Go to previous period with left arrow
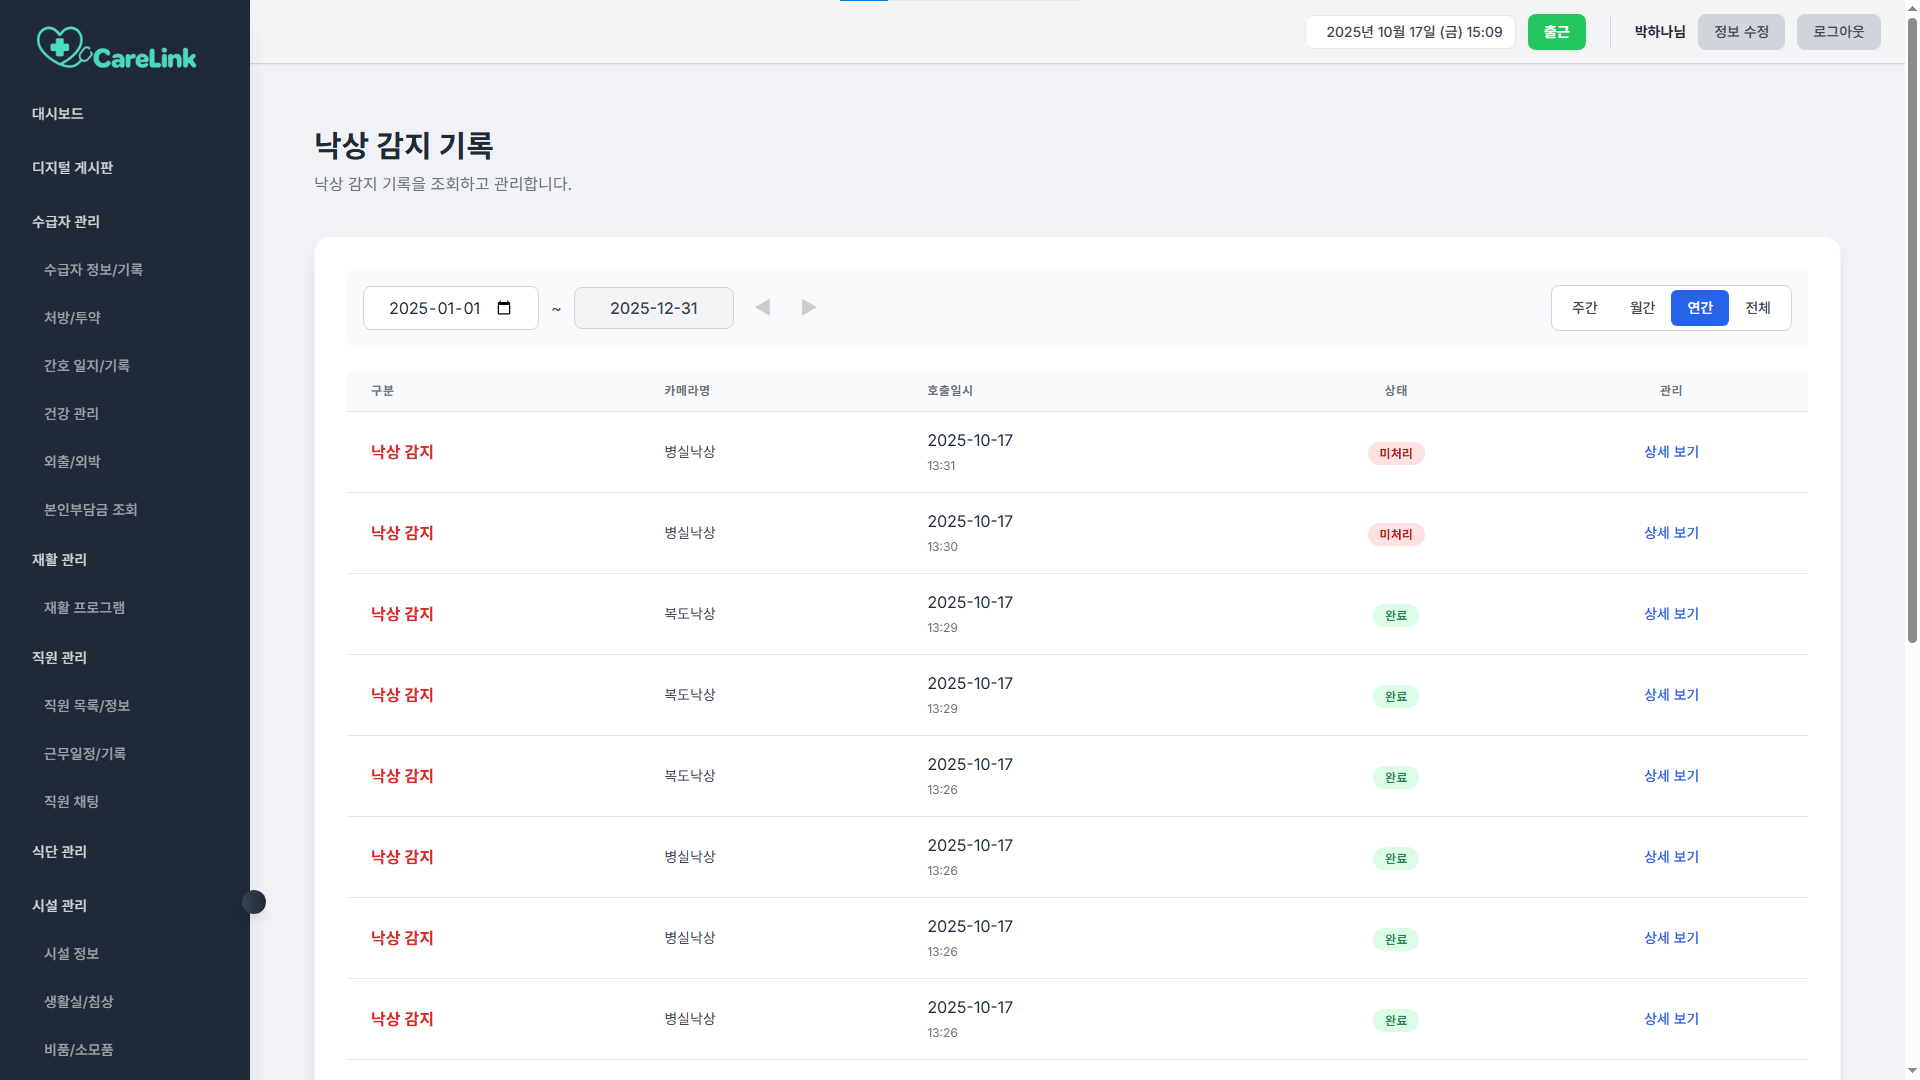The image size is (1920, 1080). click(763, 307)
